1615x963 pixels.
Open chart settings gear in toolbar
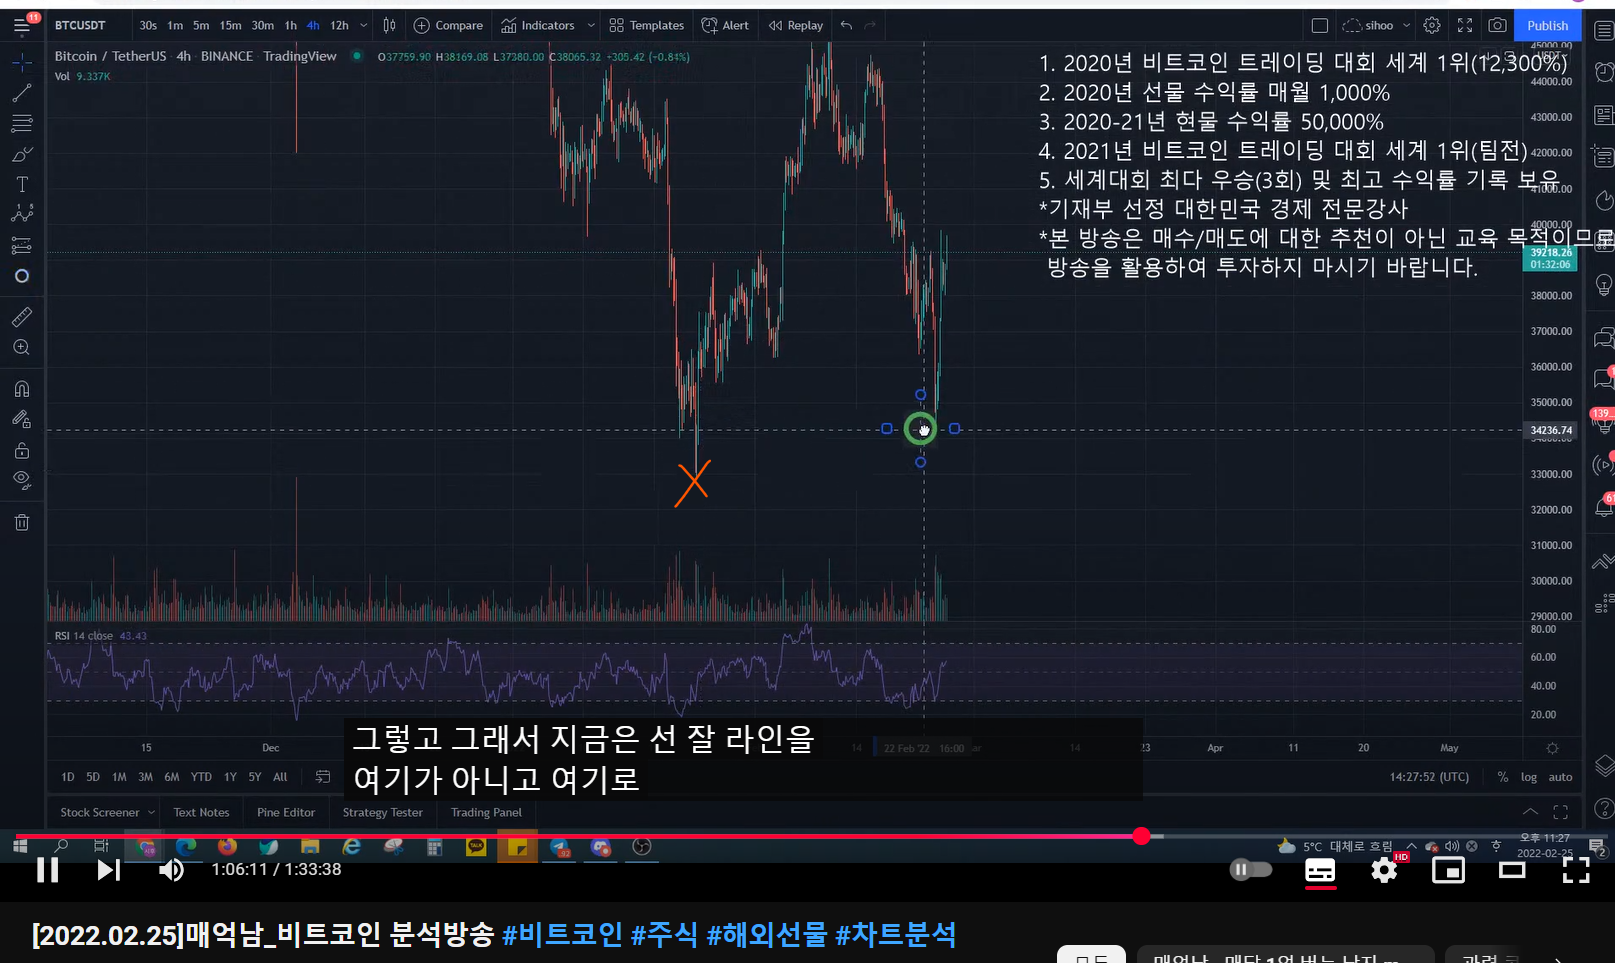(1432, 26)
